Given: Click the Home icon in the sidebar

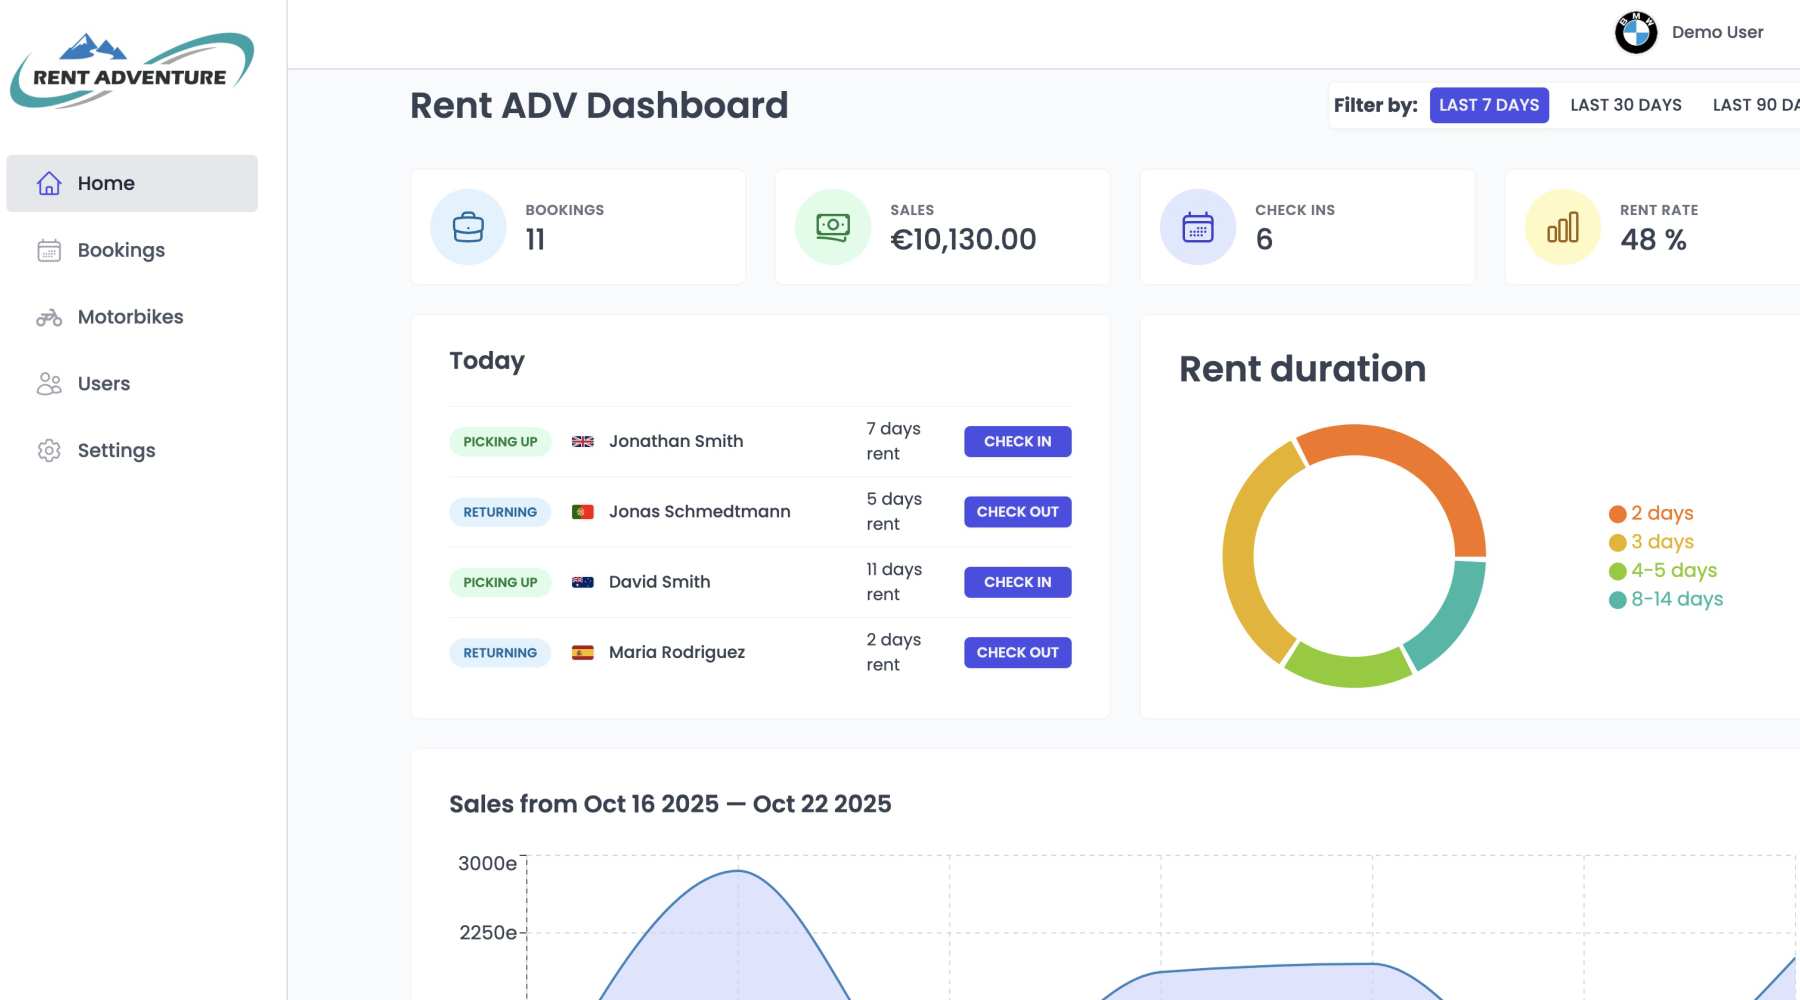Looking at the screenshot, I should (48, 183).
